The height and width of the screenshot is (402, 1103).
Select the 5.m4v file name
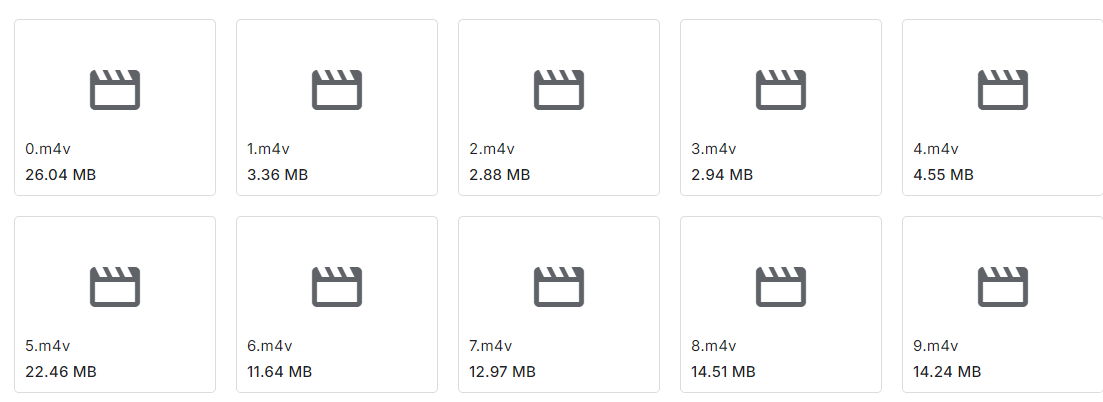pyautogui.click(x=48, y=346)
